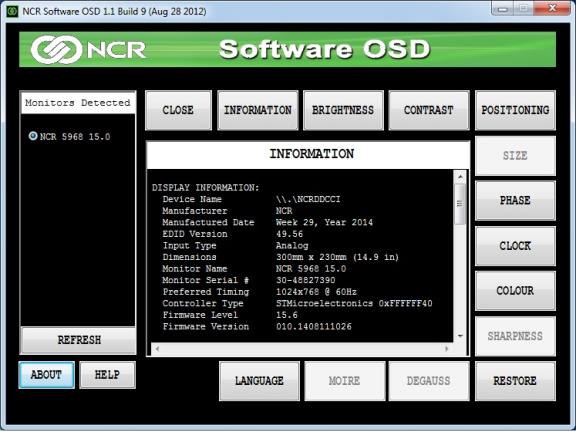The width and height of the screenshot is (576, 432).
Task: Select the NCR 5968 15.0 monitor radio button
Action: [x=33, y=136]
